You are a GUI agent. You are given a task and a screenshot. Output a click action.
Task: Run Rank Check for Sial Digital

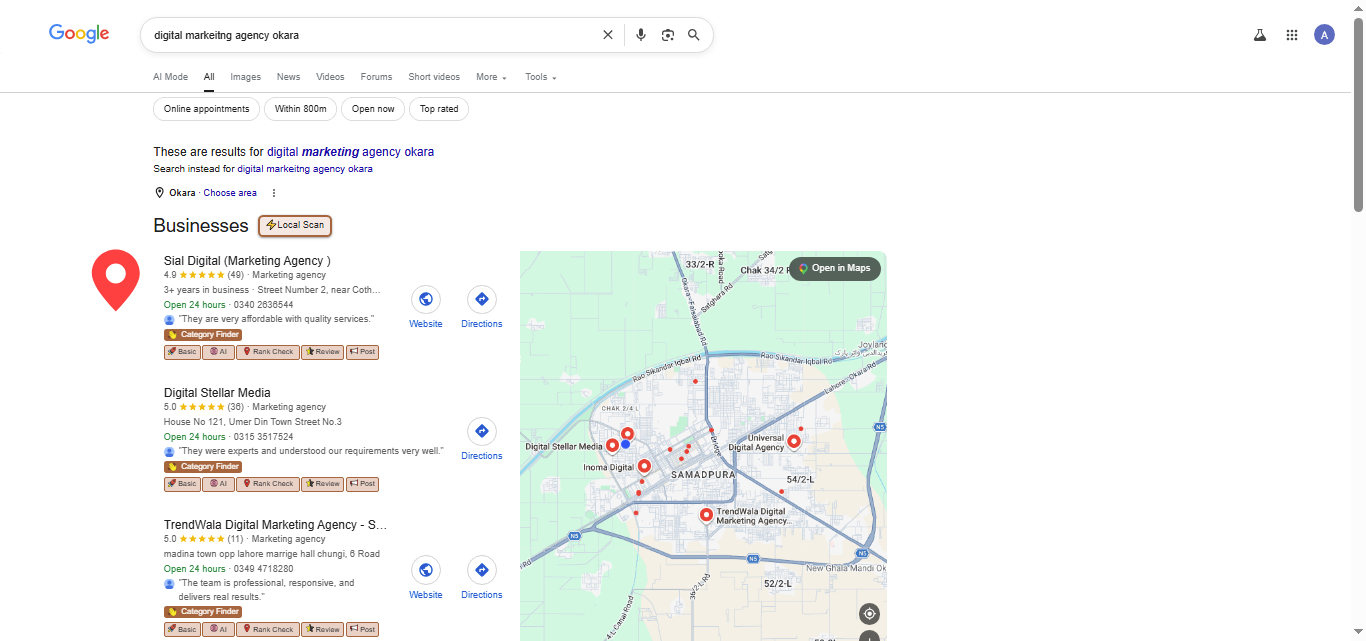(x=267, y=352)
